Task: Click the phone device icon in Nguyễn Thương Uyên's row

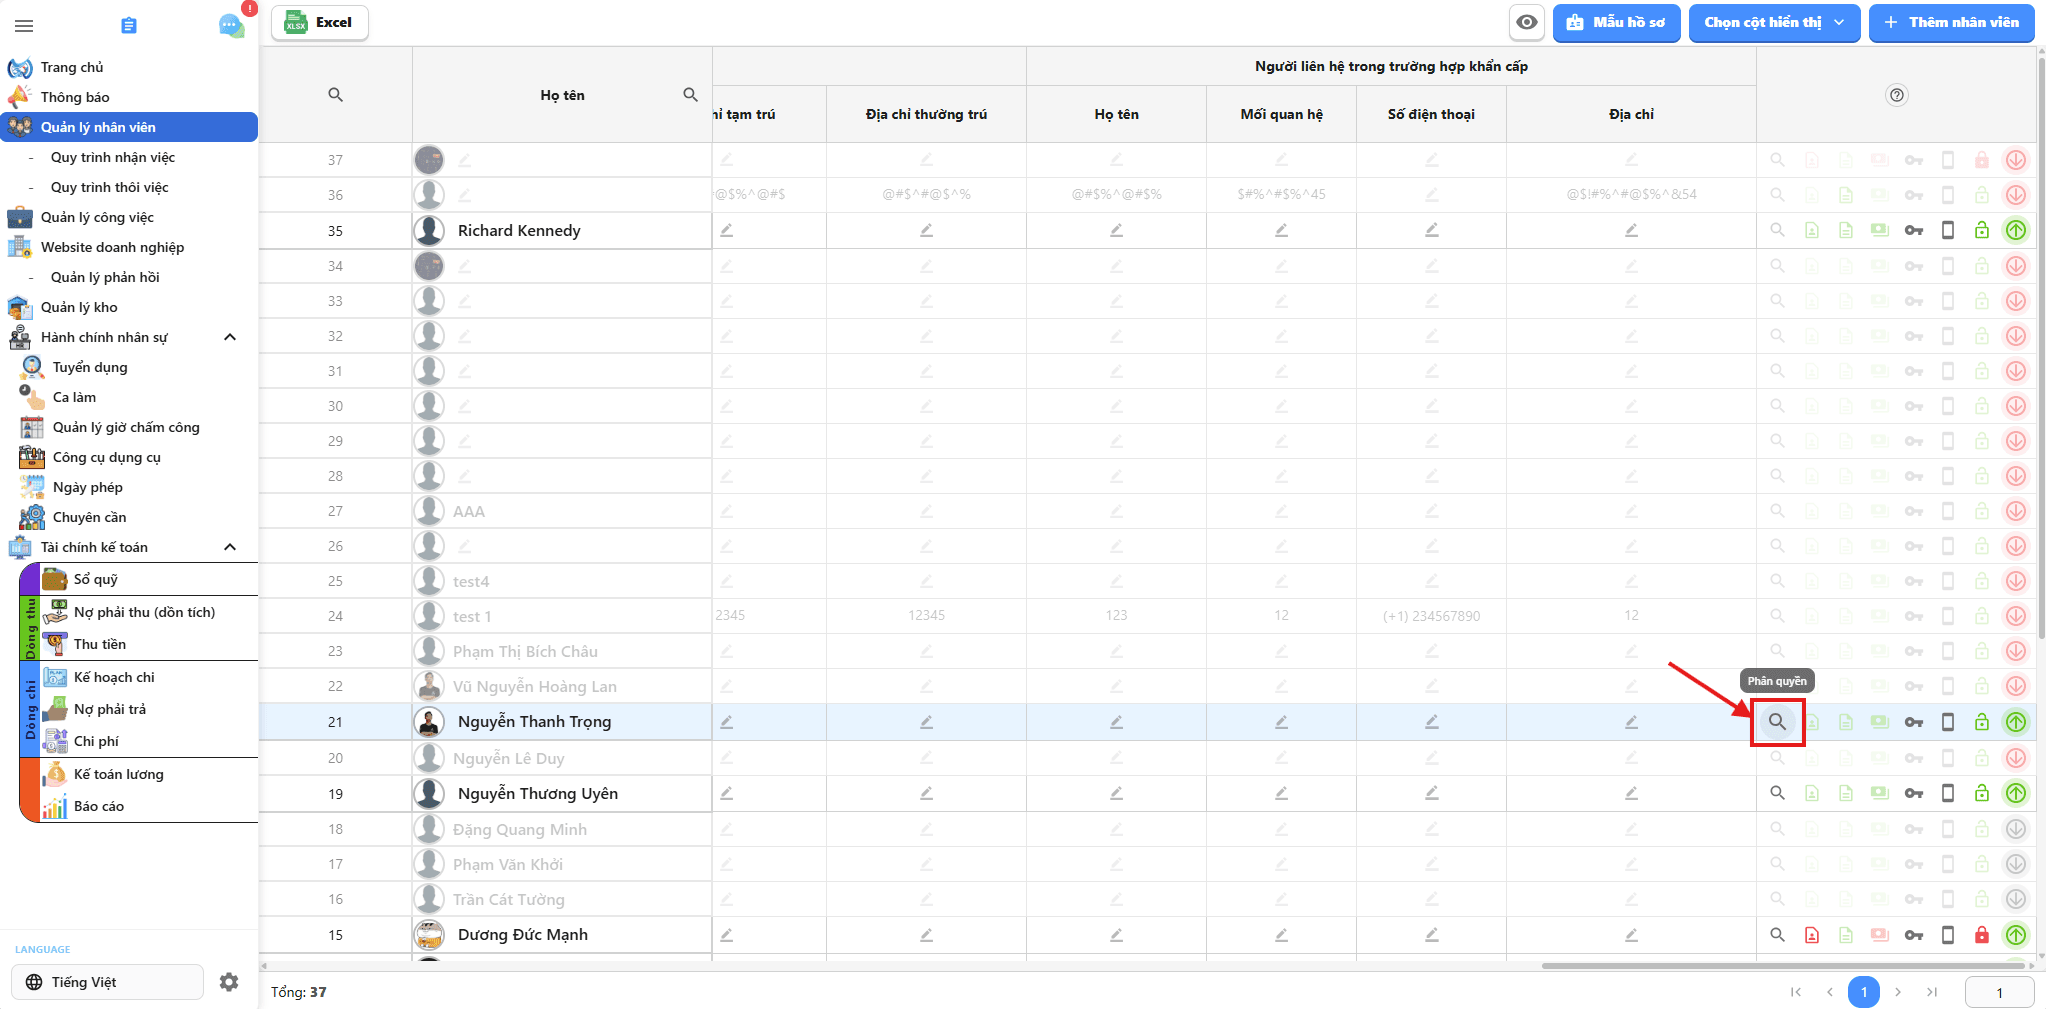Action: pos(1948,794)
